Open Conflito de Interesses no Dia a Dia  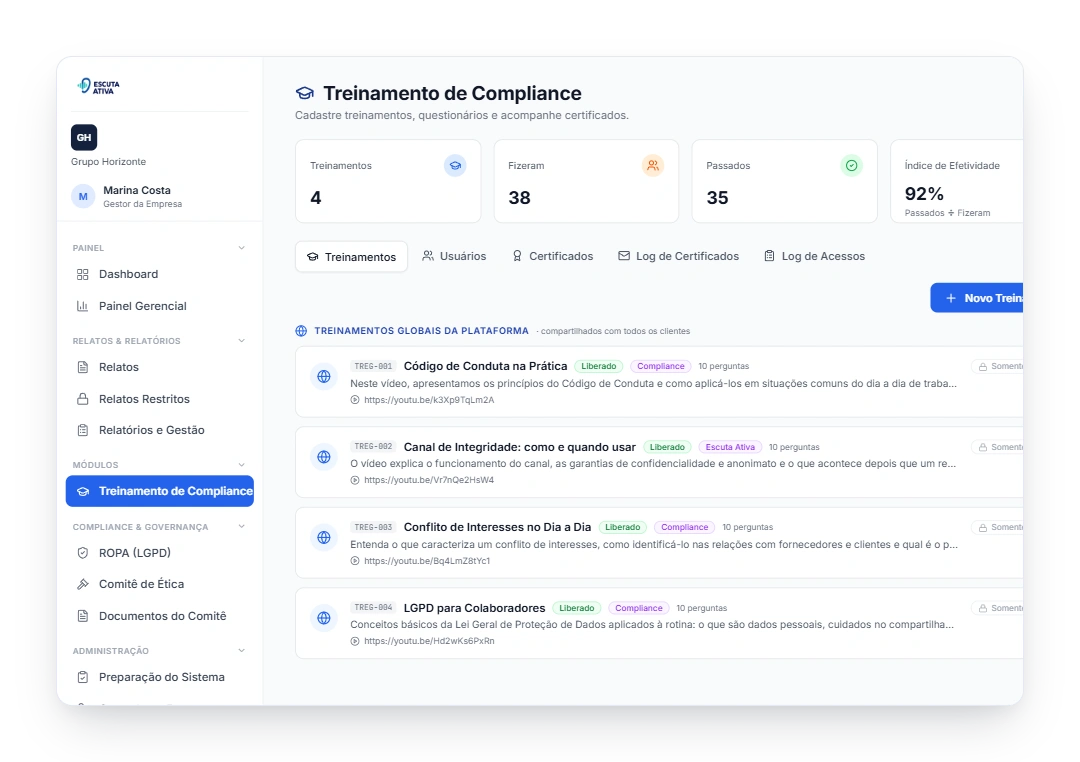click(497, 527)
